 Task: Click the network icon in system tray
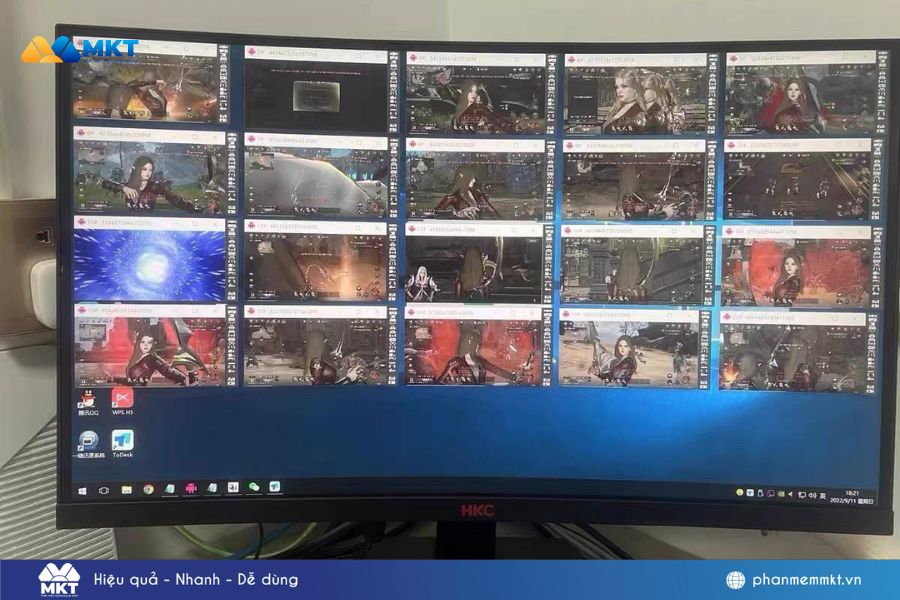[x=800, y=495]
